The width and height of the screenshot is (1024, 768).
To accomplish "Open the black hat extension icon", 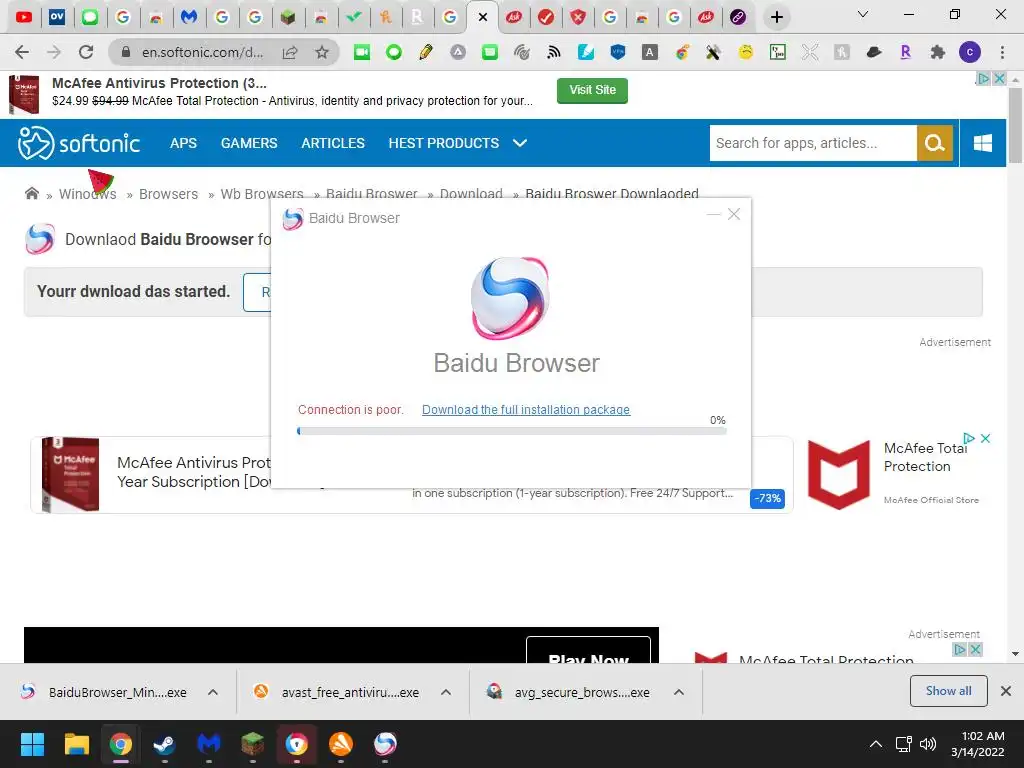I will pos(874,52).
